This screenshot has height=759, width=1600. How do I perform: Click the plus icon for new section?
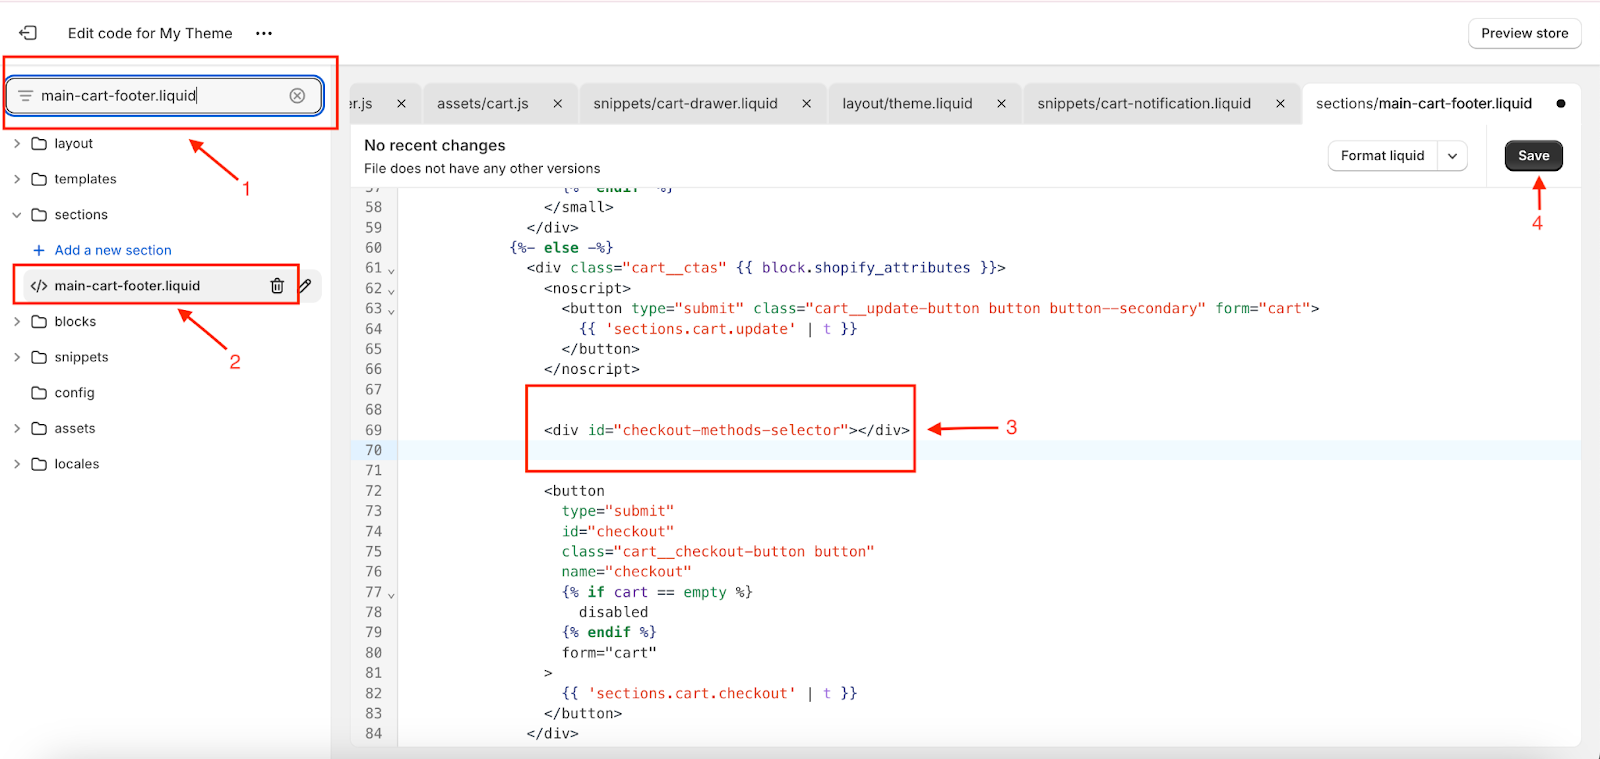point(39,250)
